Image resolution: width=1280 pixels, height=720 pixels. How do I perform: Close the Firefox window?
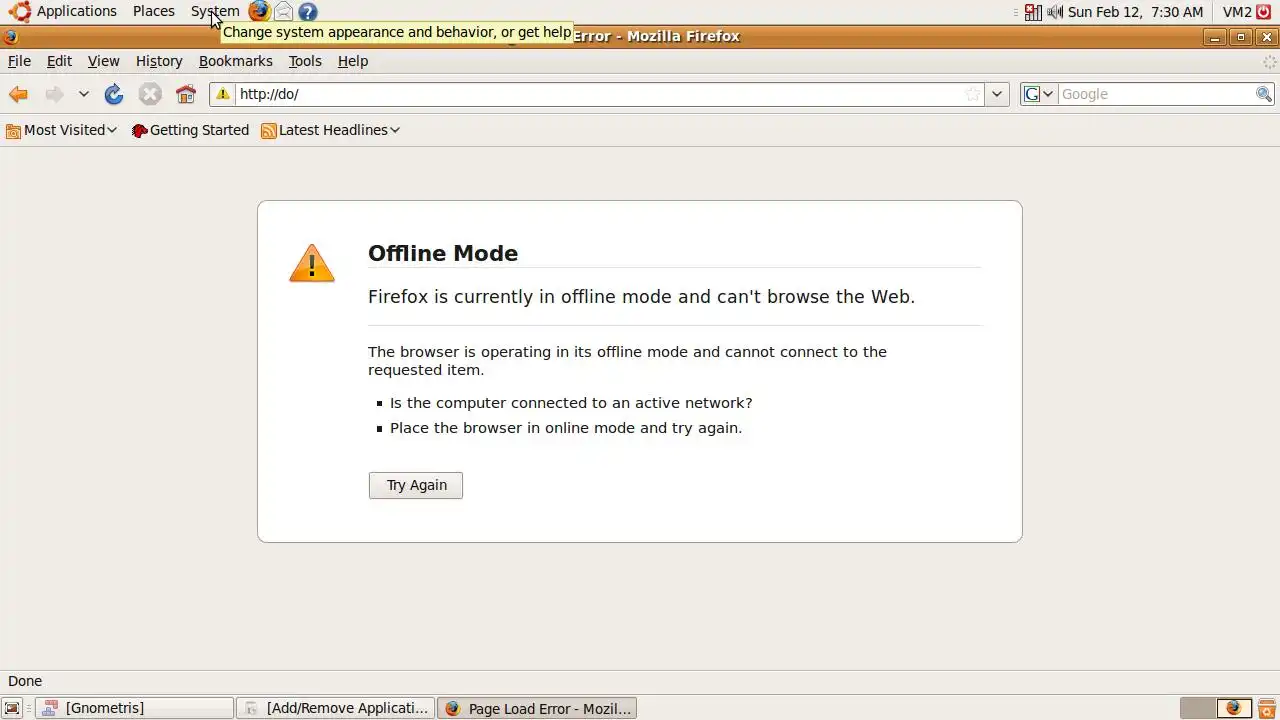tap(1267, 37)
